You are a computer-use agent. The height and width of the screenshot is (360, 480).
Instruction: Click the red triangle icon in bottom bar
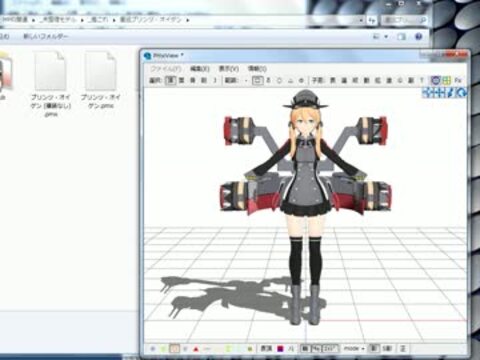196,349
